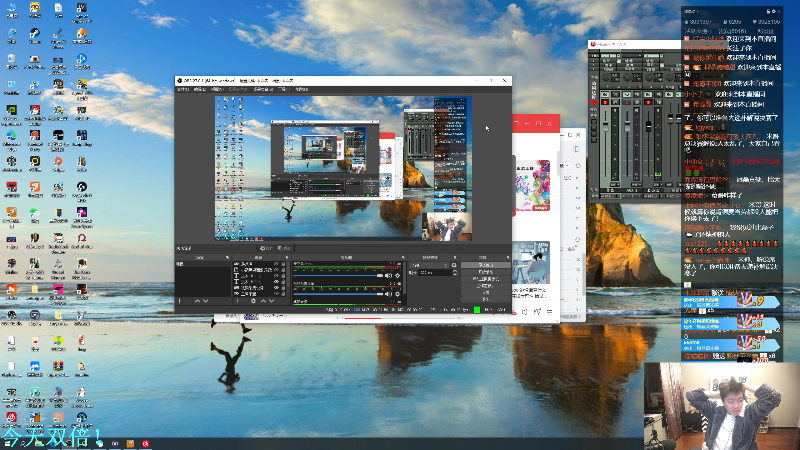Open the Tools menu in OBS
Image resolution: width=800 pixels, height=450 pixels.
[x=284, y=89]
